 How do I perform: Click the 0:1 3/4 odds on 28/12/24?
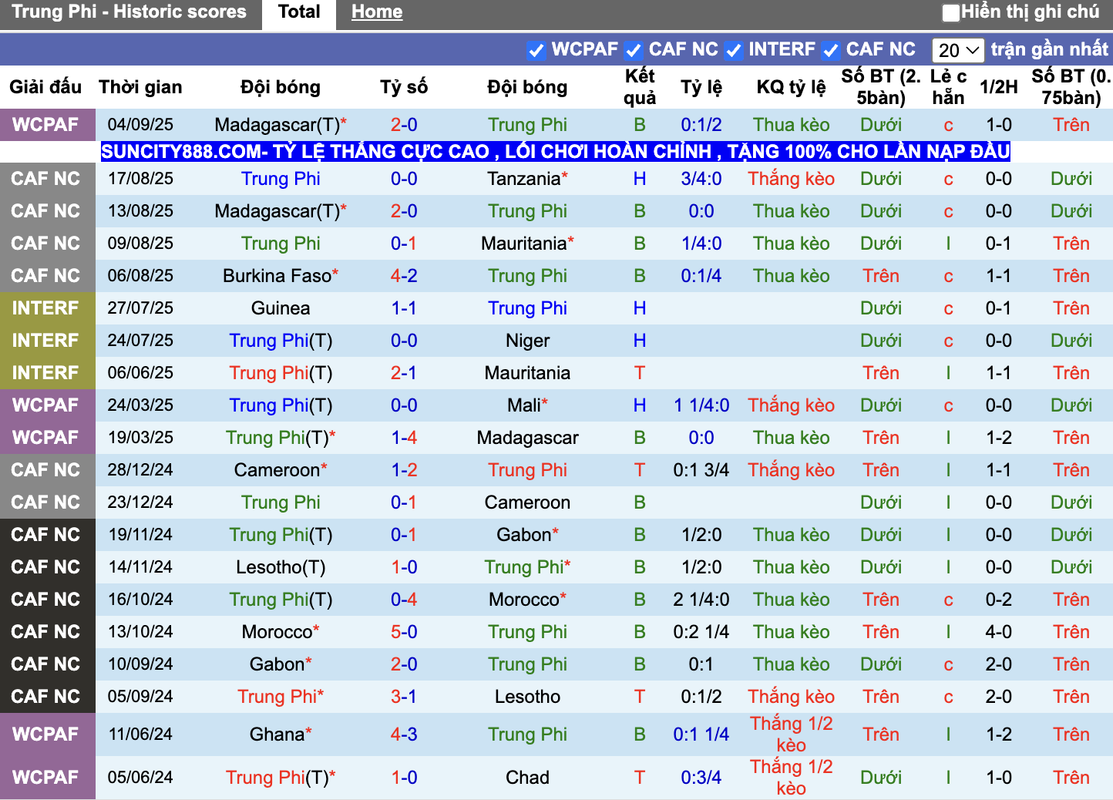[701, 471]
